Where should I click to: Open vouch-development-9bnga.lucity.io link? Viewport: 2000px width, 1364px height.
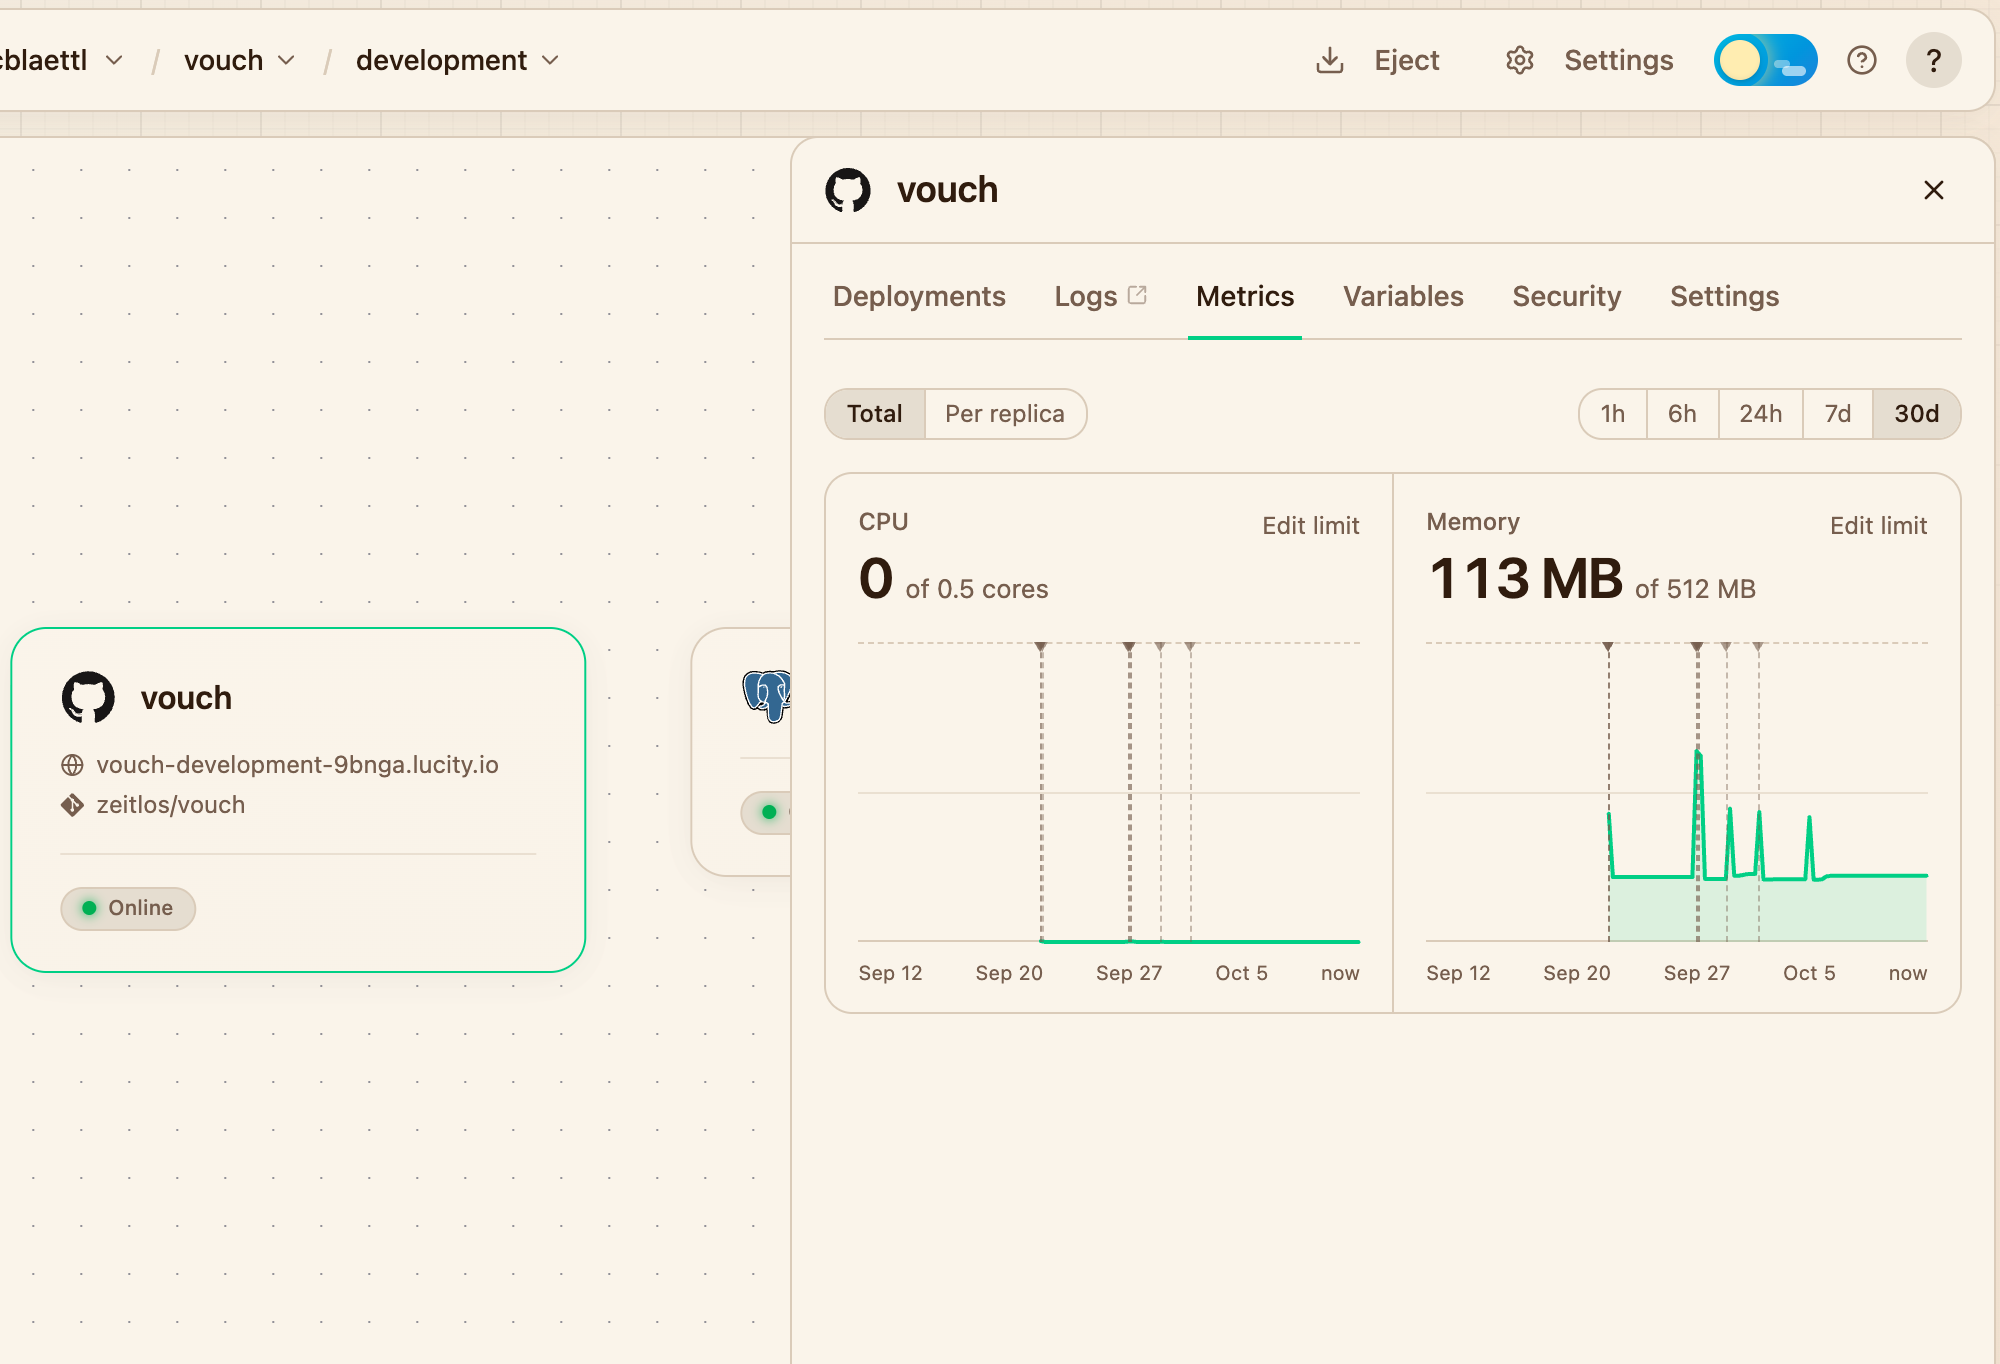click(297, 765)
